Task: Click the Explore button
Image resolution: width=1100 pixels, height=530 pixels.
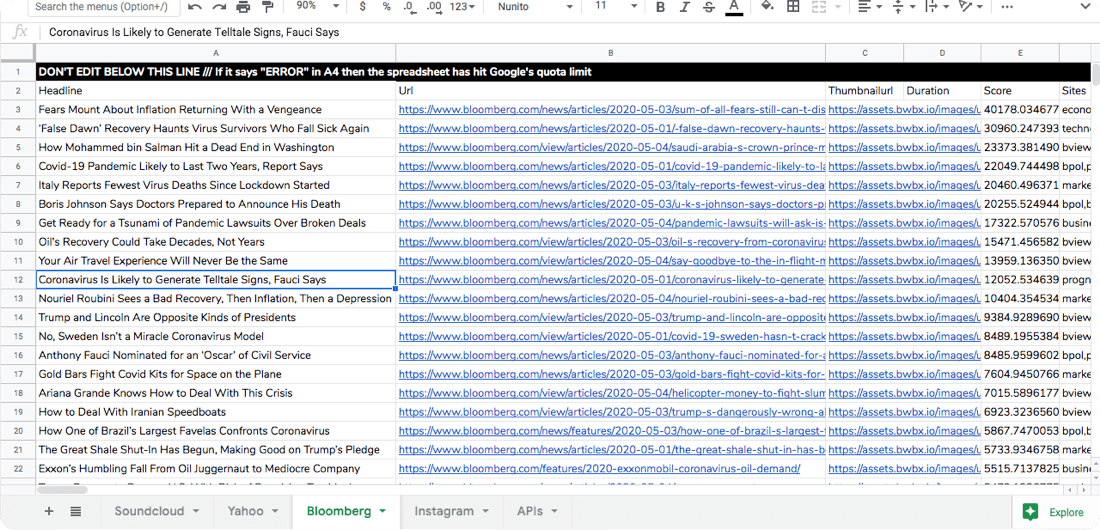Action: (x=1055, y=512)
